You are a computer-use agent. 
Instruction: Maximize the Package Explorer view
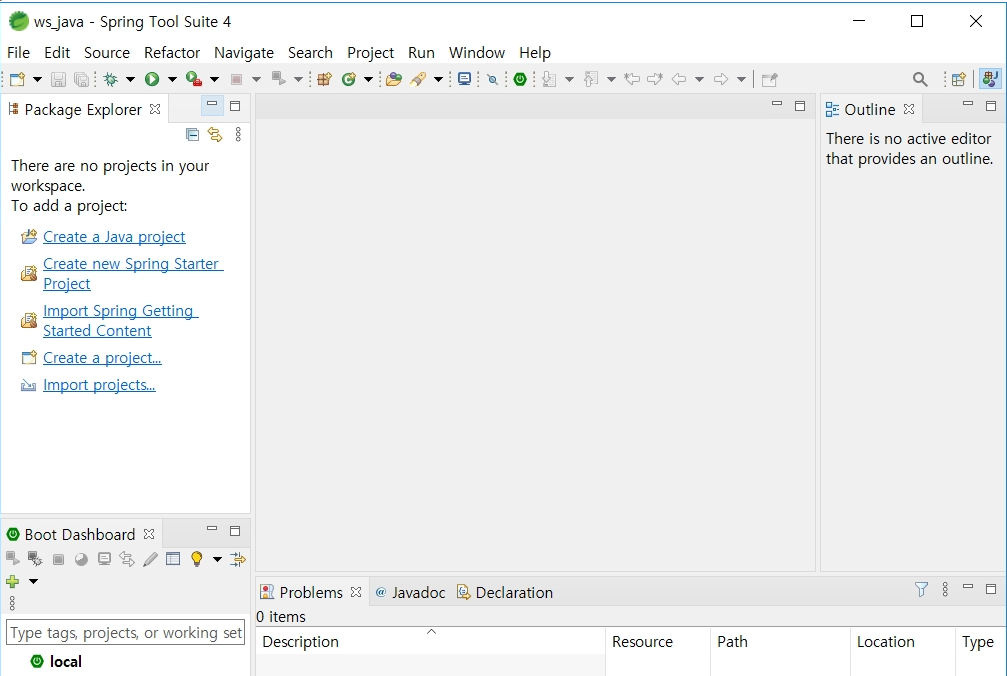pos(235,106)
